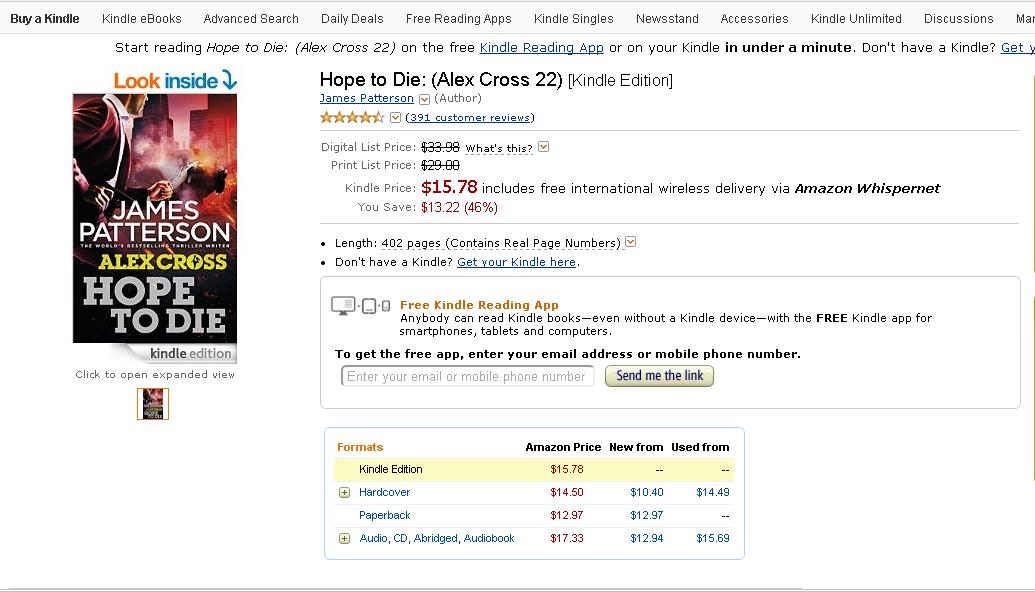Open the What's this? price explanation dropdown

pyautogui.click(x=543, y=146)
